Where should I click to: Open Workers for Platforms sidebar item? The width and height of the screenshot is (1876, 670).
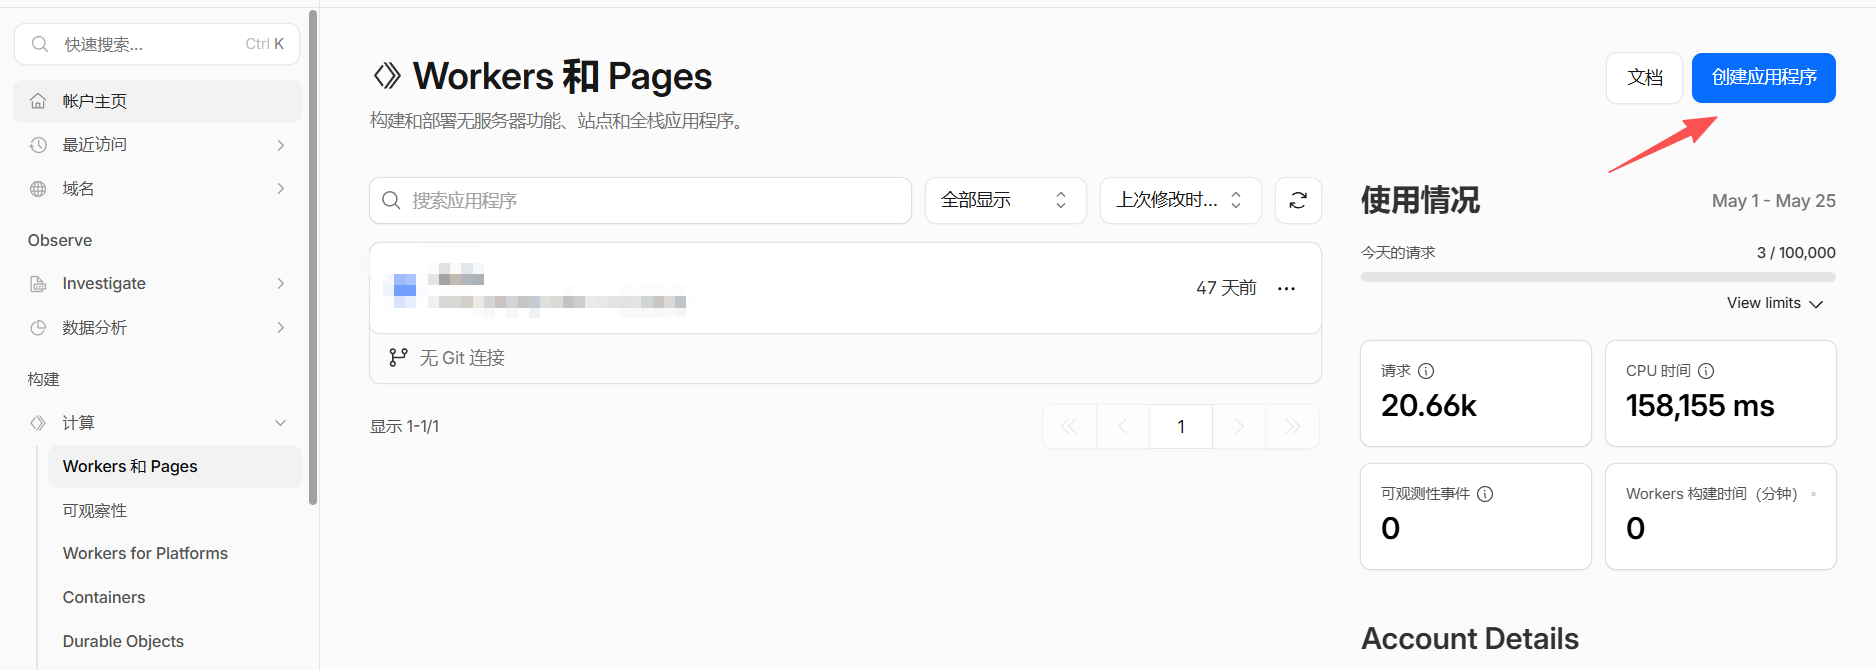[145, 554]
